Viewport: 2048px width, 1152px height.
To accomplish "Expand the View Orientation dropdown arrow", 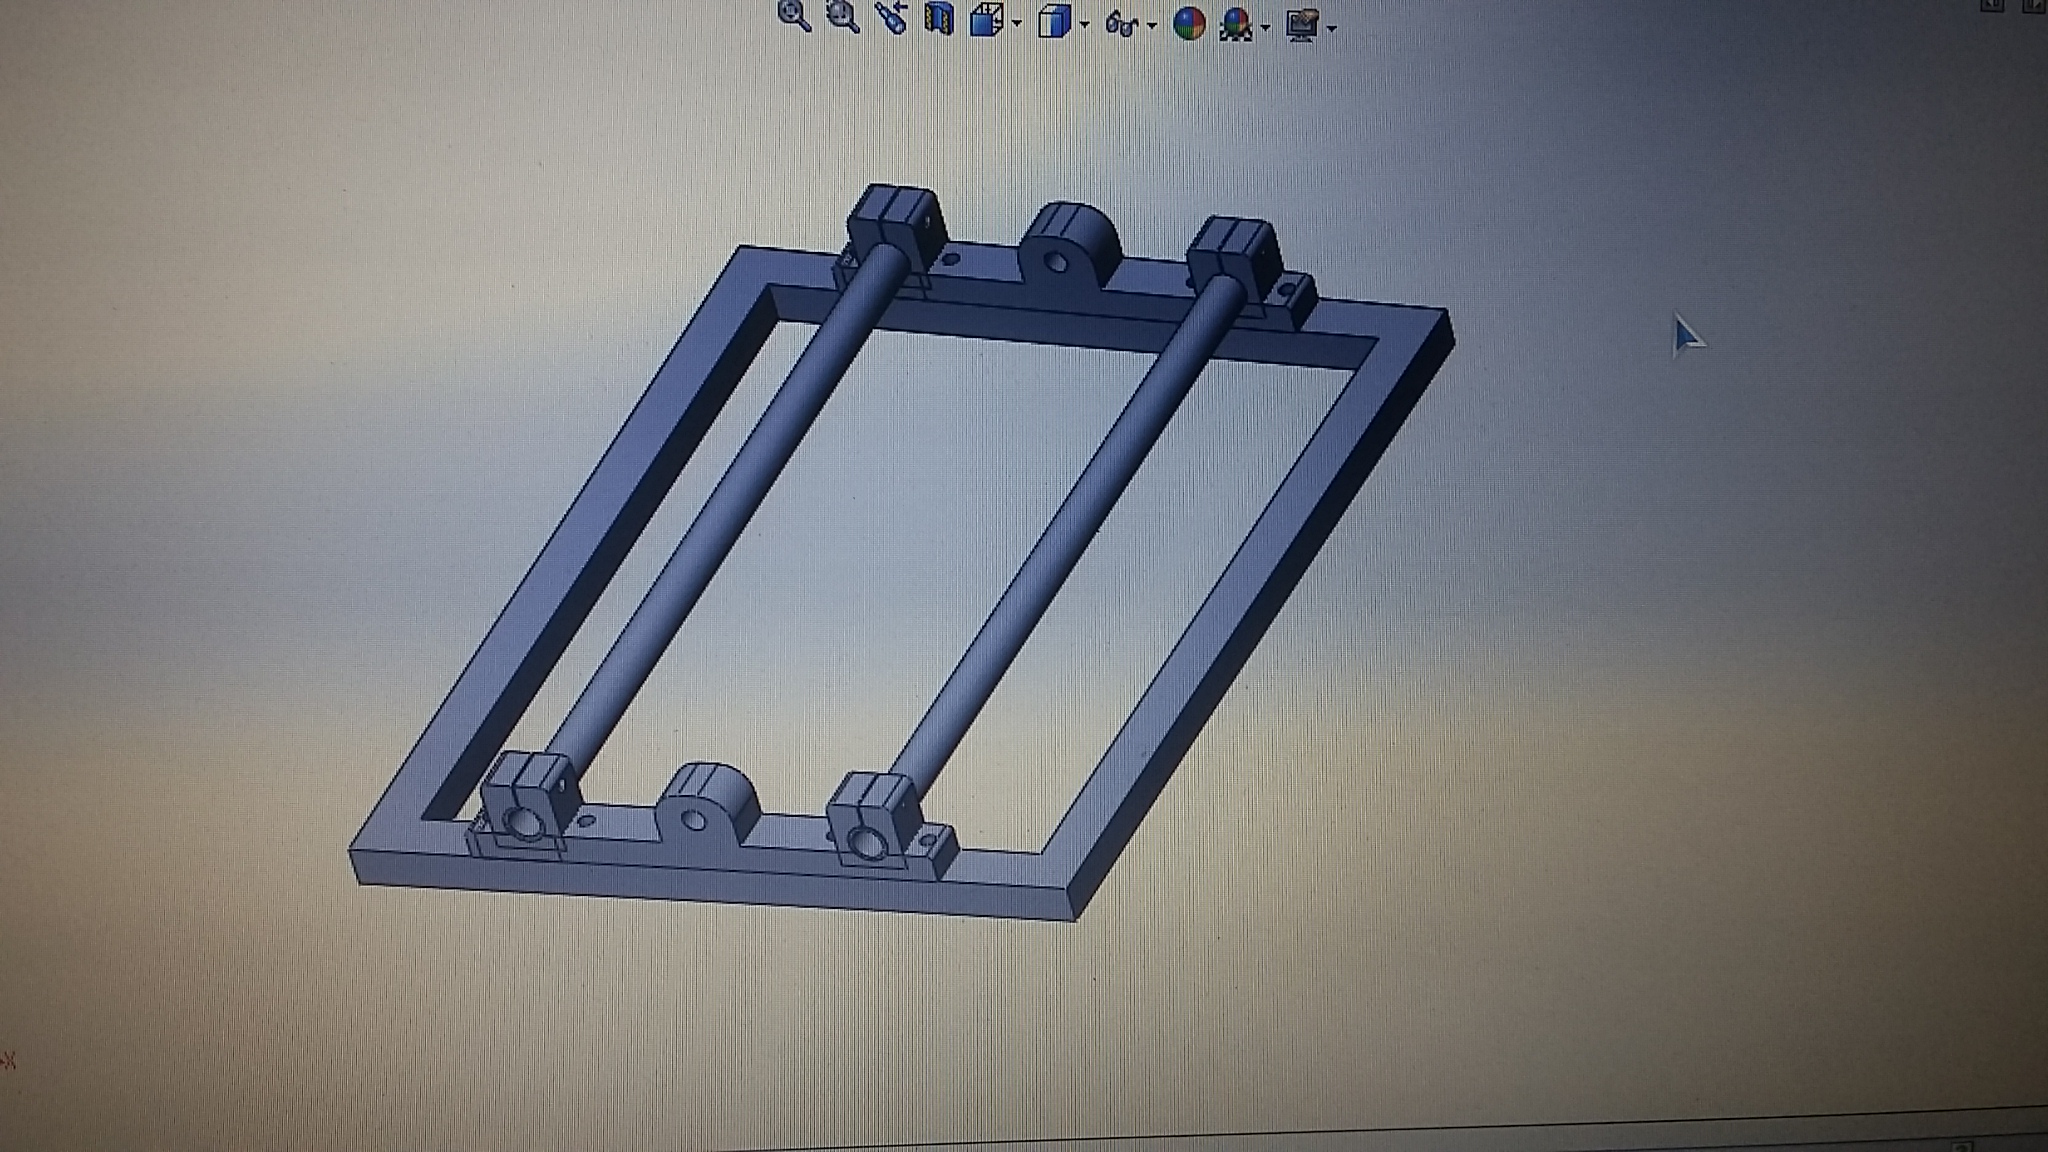I will coord(1017,23).
